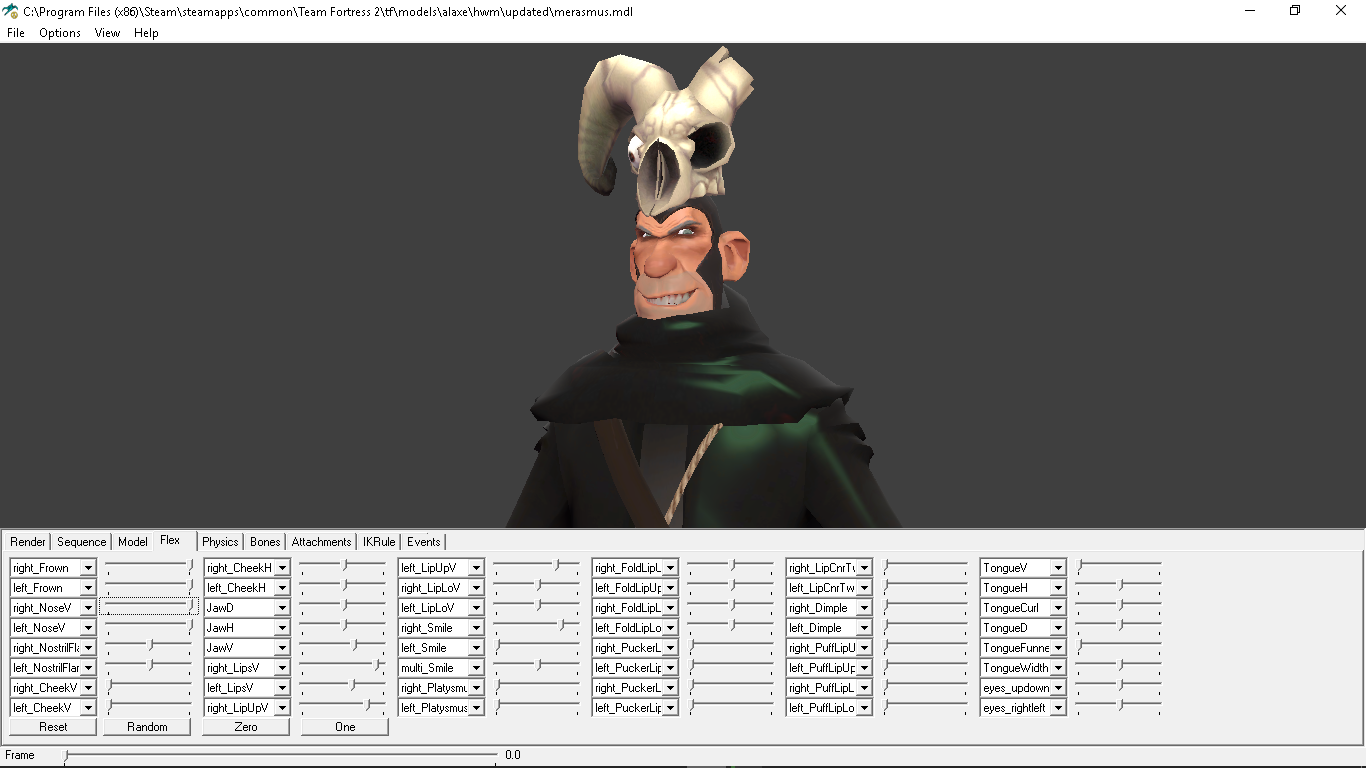Click the slider beside right_Frown
1366x768 pixels.
click(149, 567)
